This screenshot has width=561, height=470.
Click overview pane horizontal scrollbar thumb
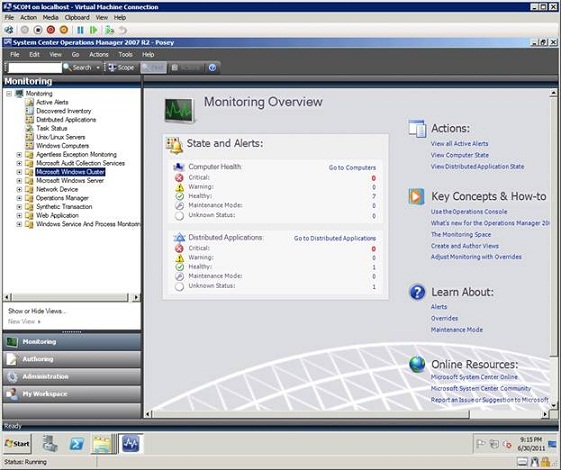tap(311, 414)
